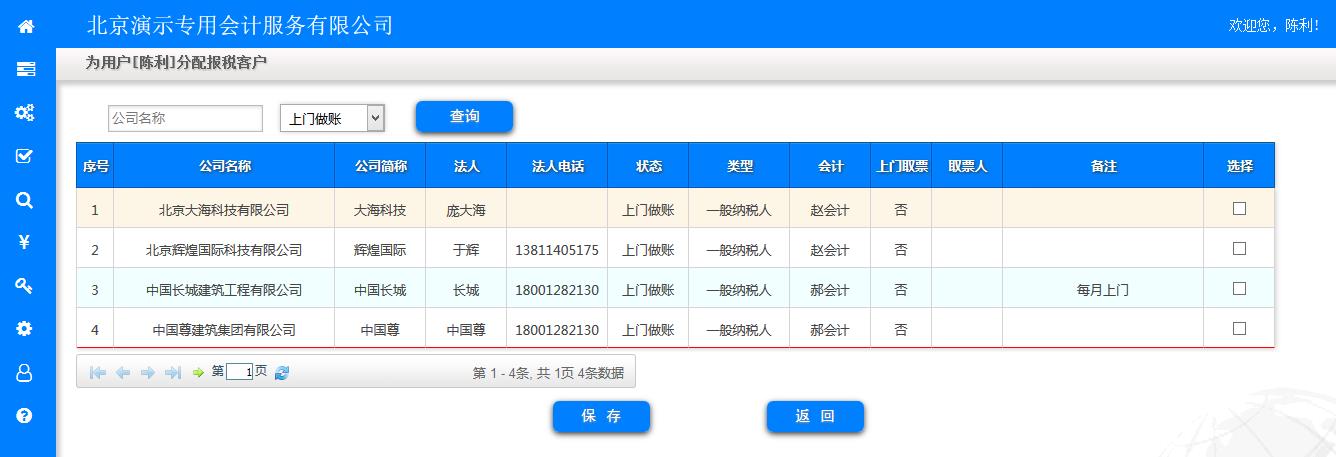Open the home icon in sidebar
Screen dimensions: 1336x457
pos(26,27)
